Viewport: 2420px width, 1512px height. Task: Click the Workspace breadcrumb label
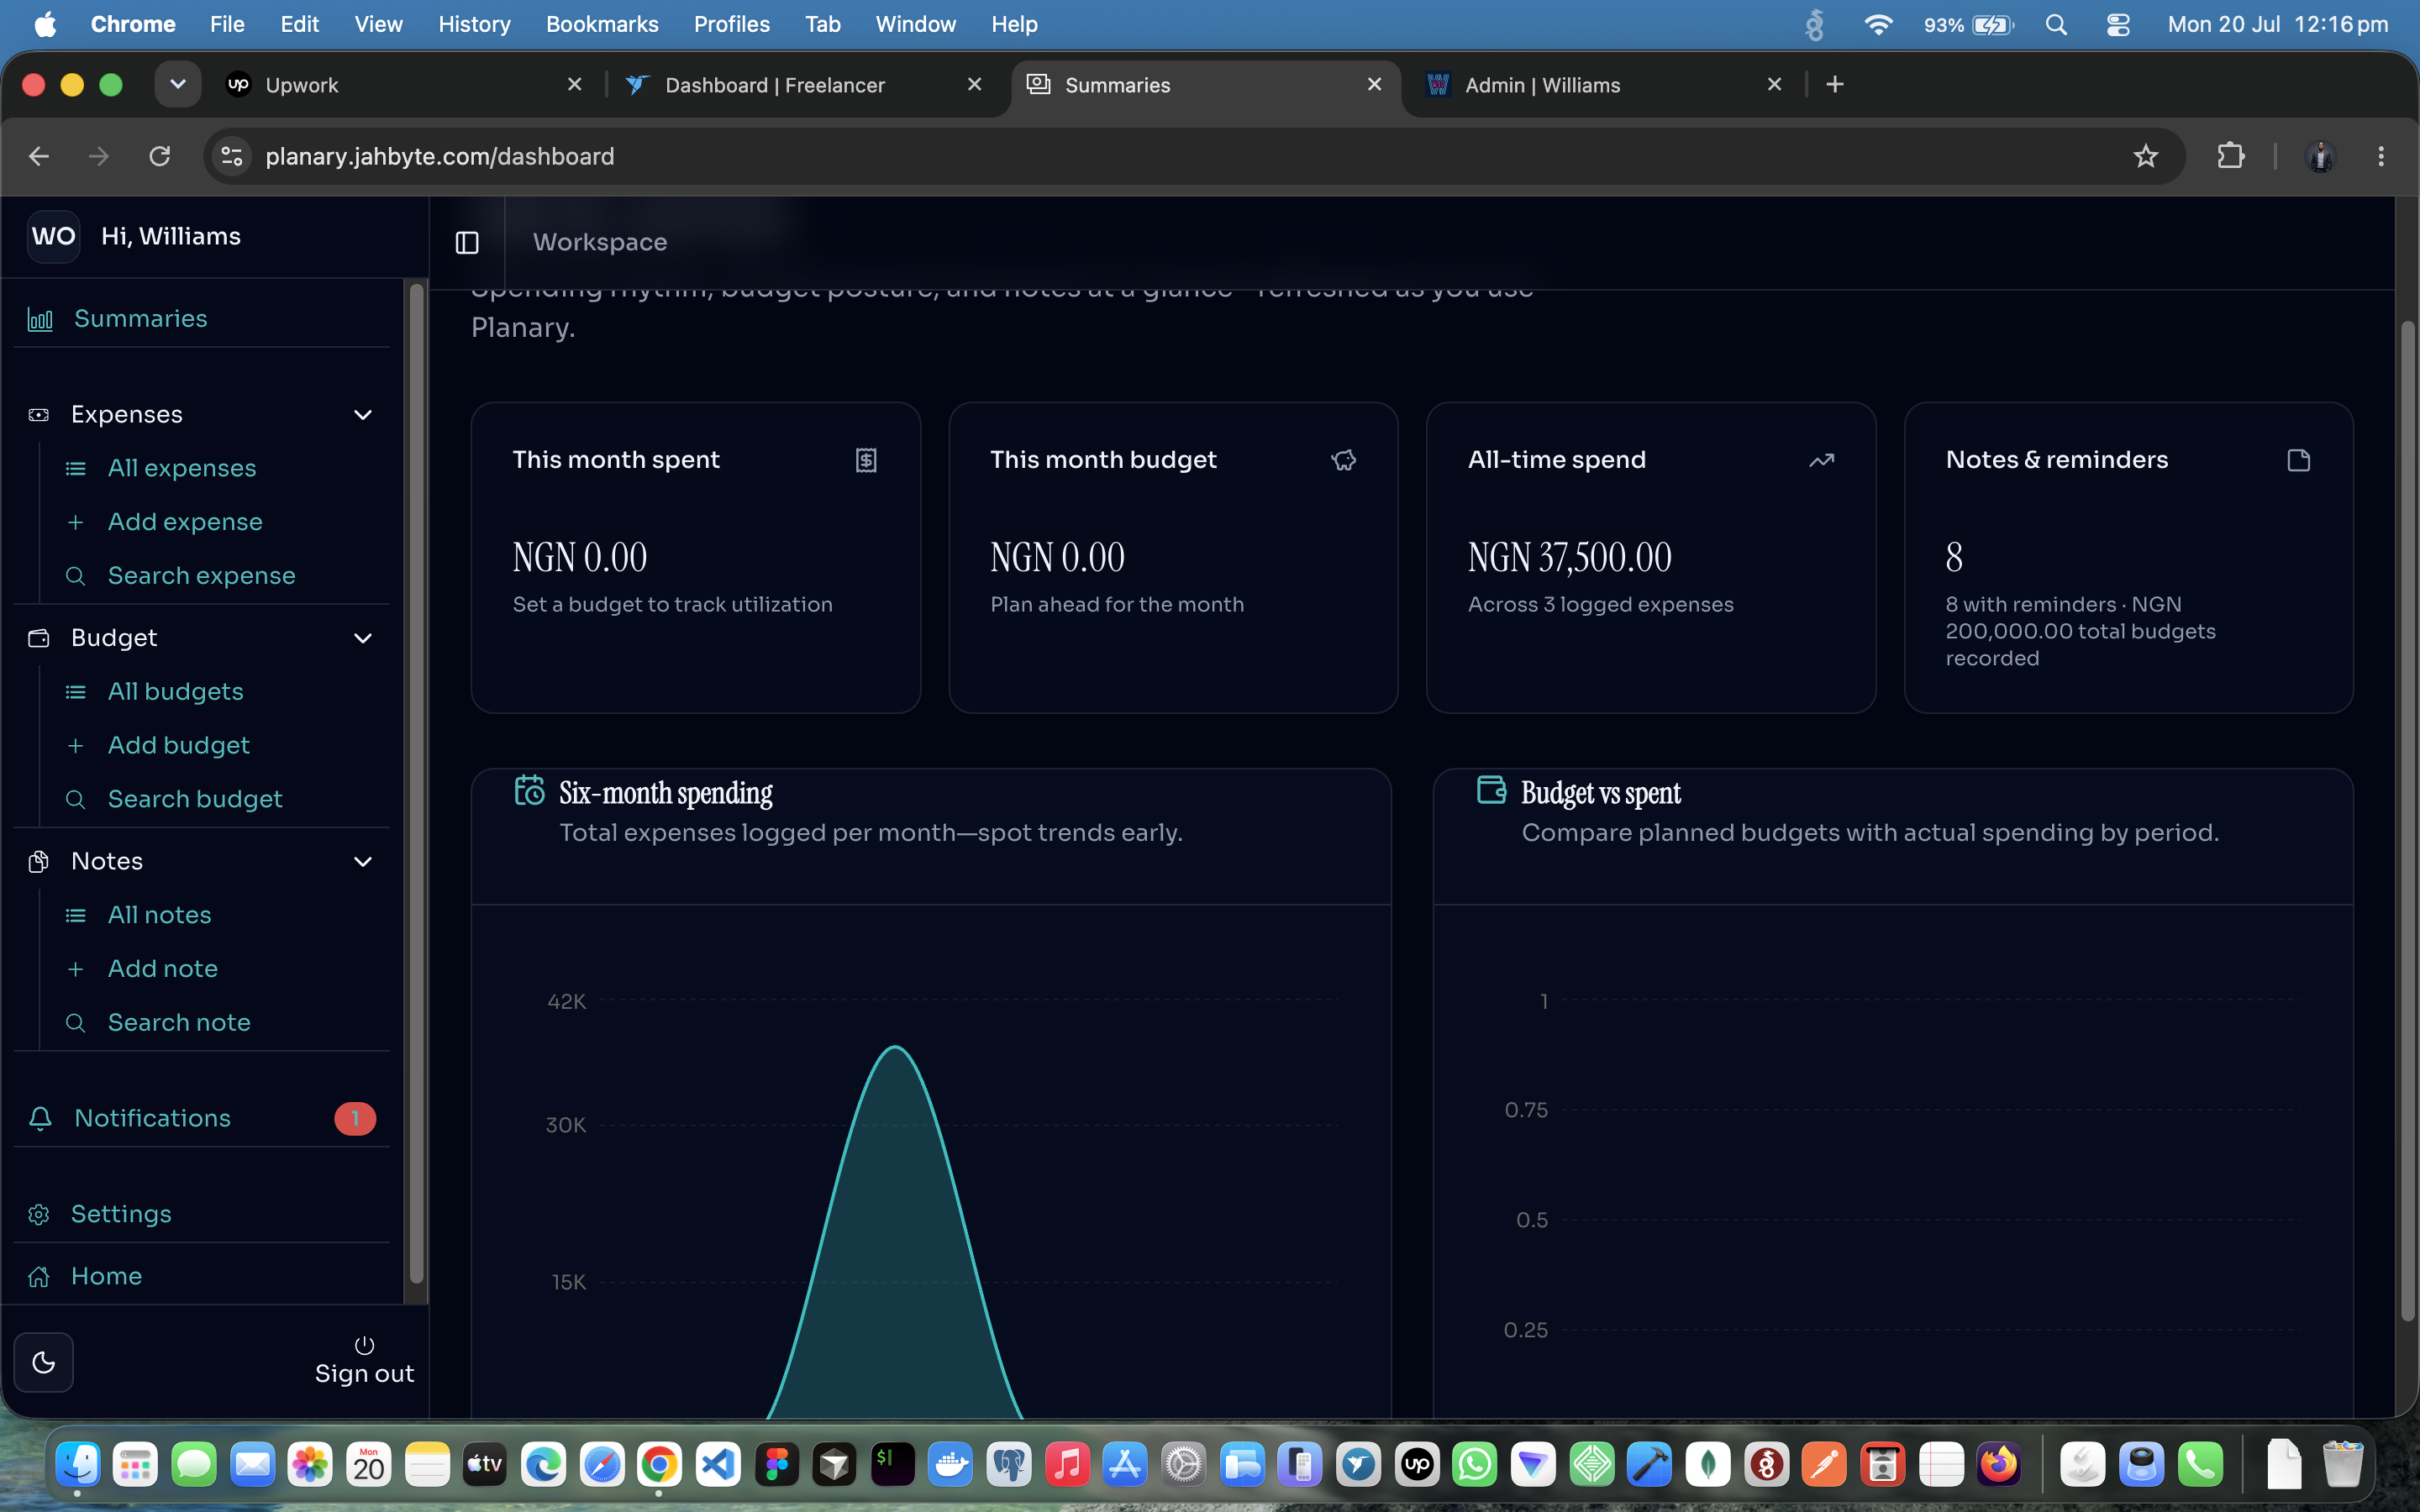click(600, 242)
